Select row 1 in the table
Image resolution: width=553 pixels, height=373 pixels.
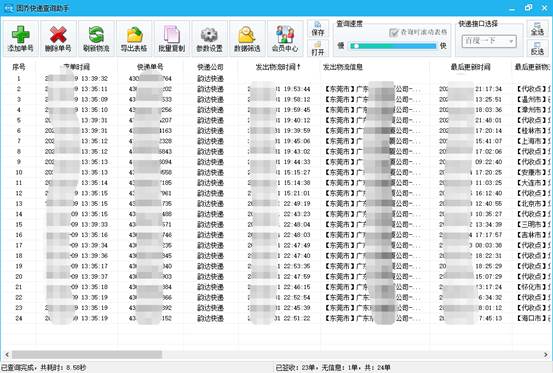click(276, 79)
